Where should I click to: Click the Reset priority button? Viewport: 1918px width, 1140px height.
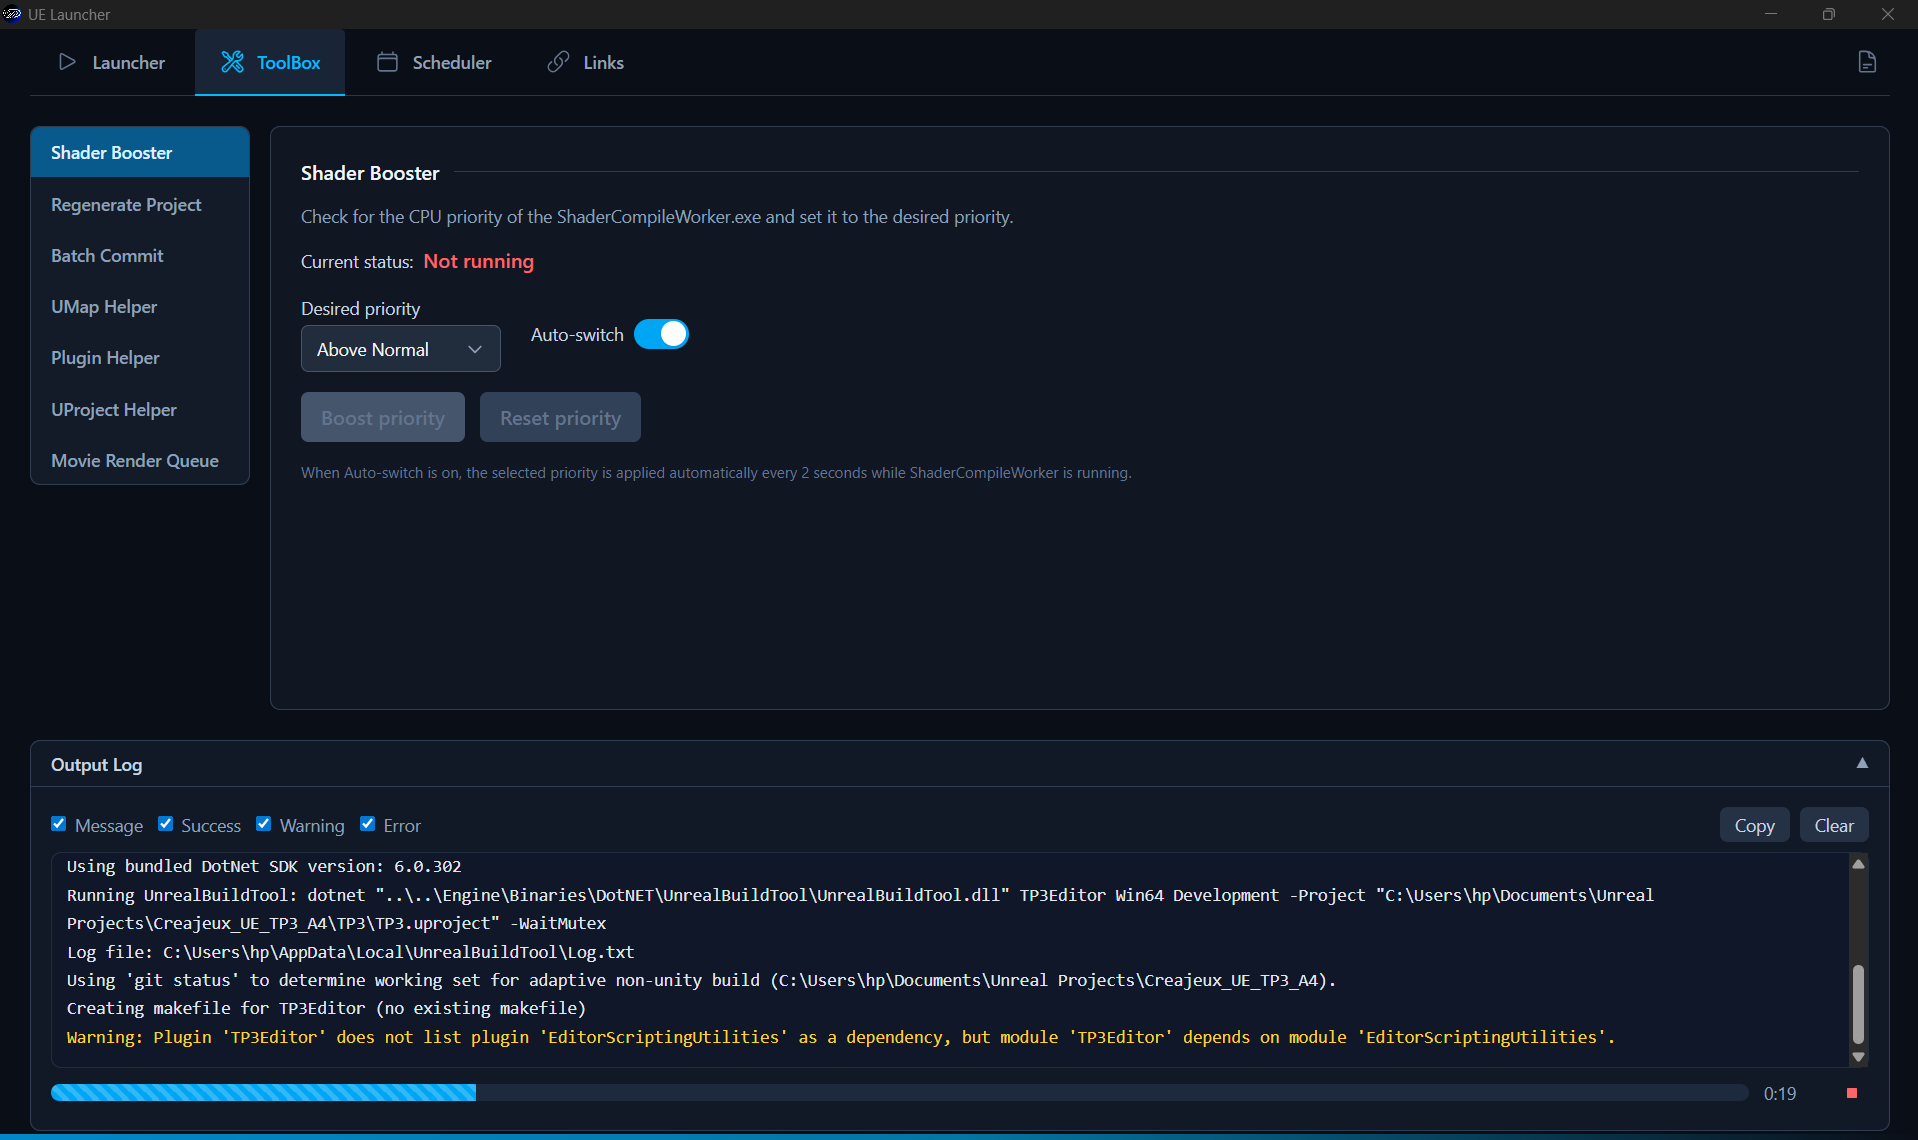(x=560, y=417)
